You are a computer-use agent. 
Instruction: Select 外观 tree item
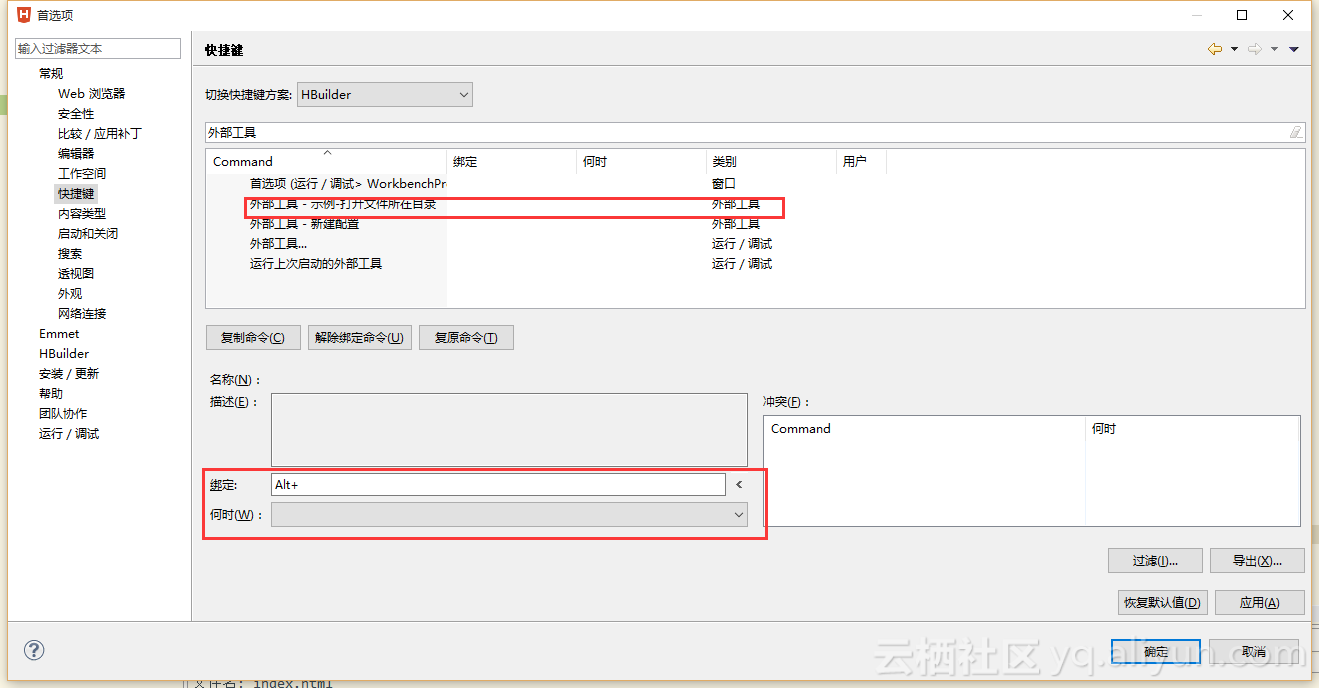coord(70,293)
